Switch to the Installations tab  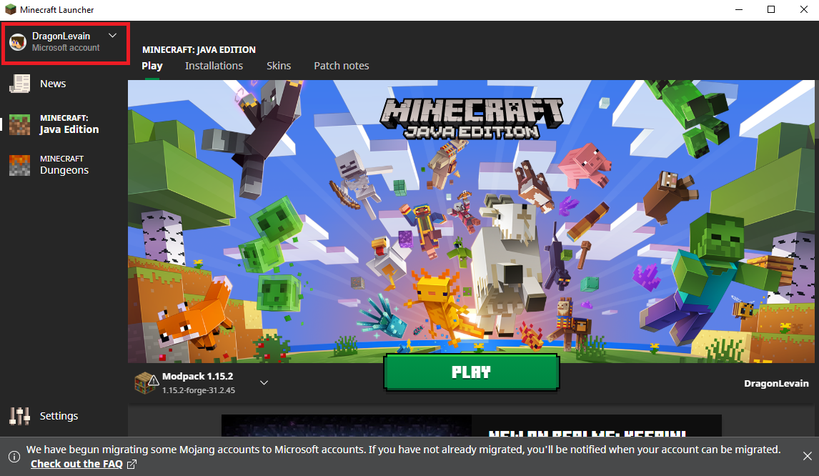pos(214,66)
